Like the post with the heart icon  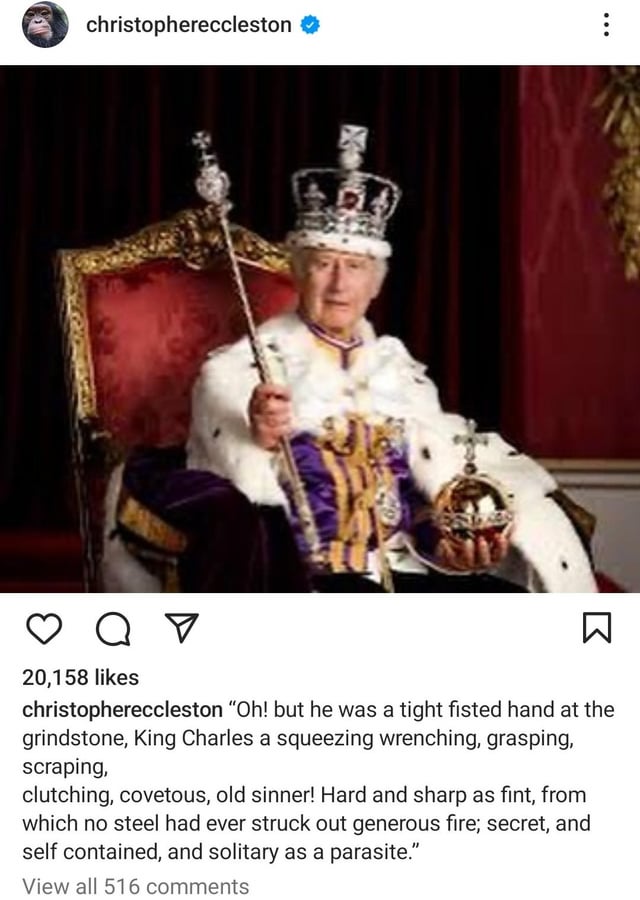point(44,629)
